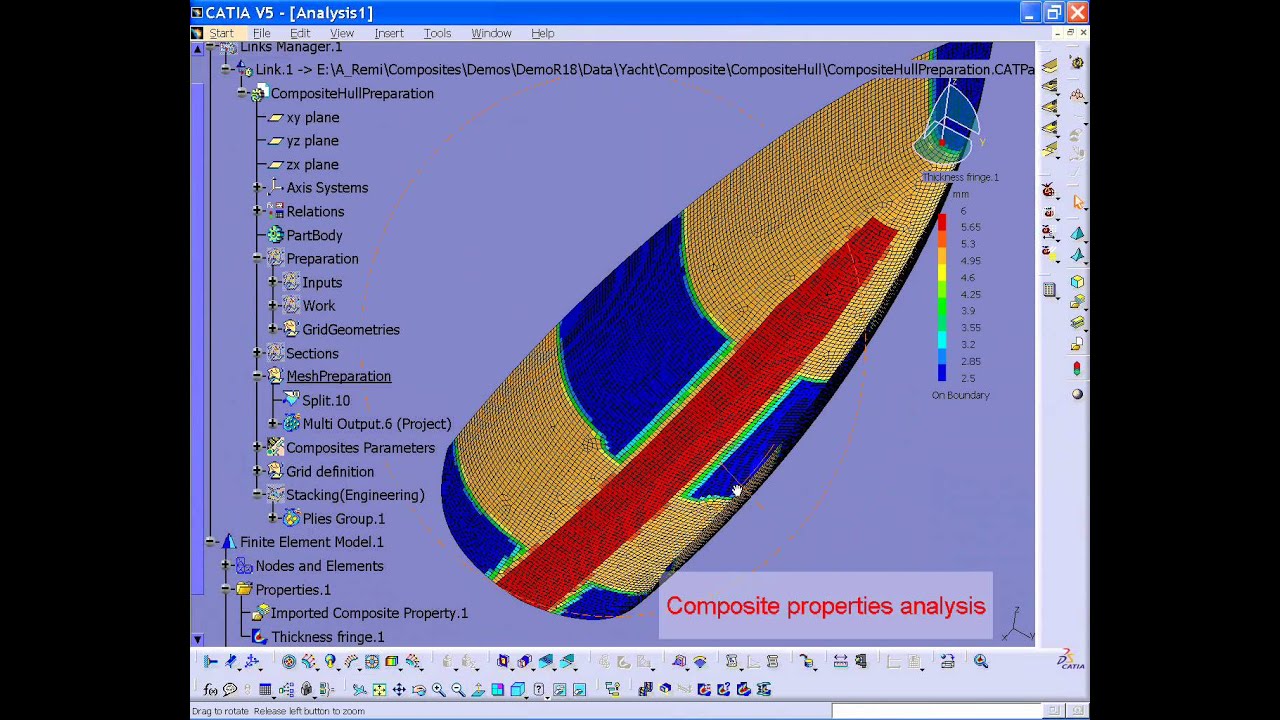Click the magnifier icon ending the upper bottom toolbar
This screenshot has height=720, width=1280.
[x=981, y=661]
